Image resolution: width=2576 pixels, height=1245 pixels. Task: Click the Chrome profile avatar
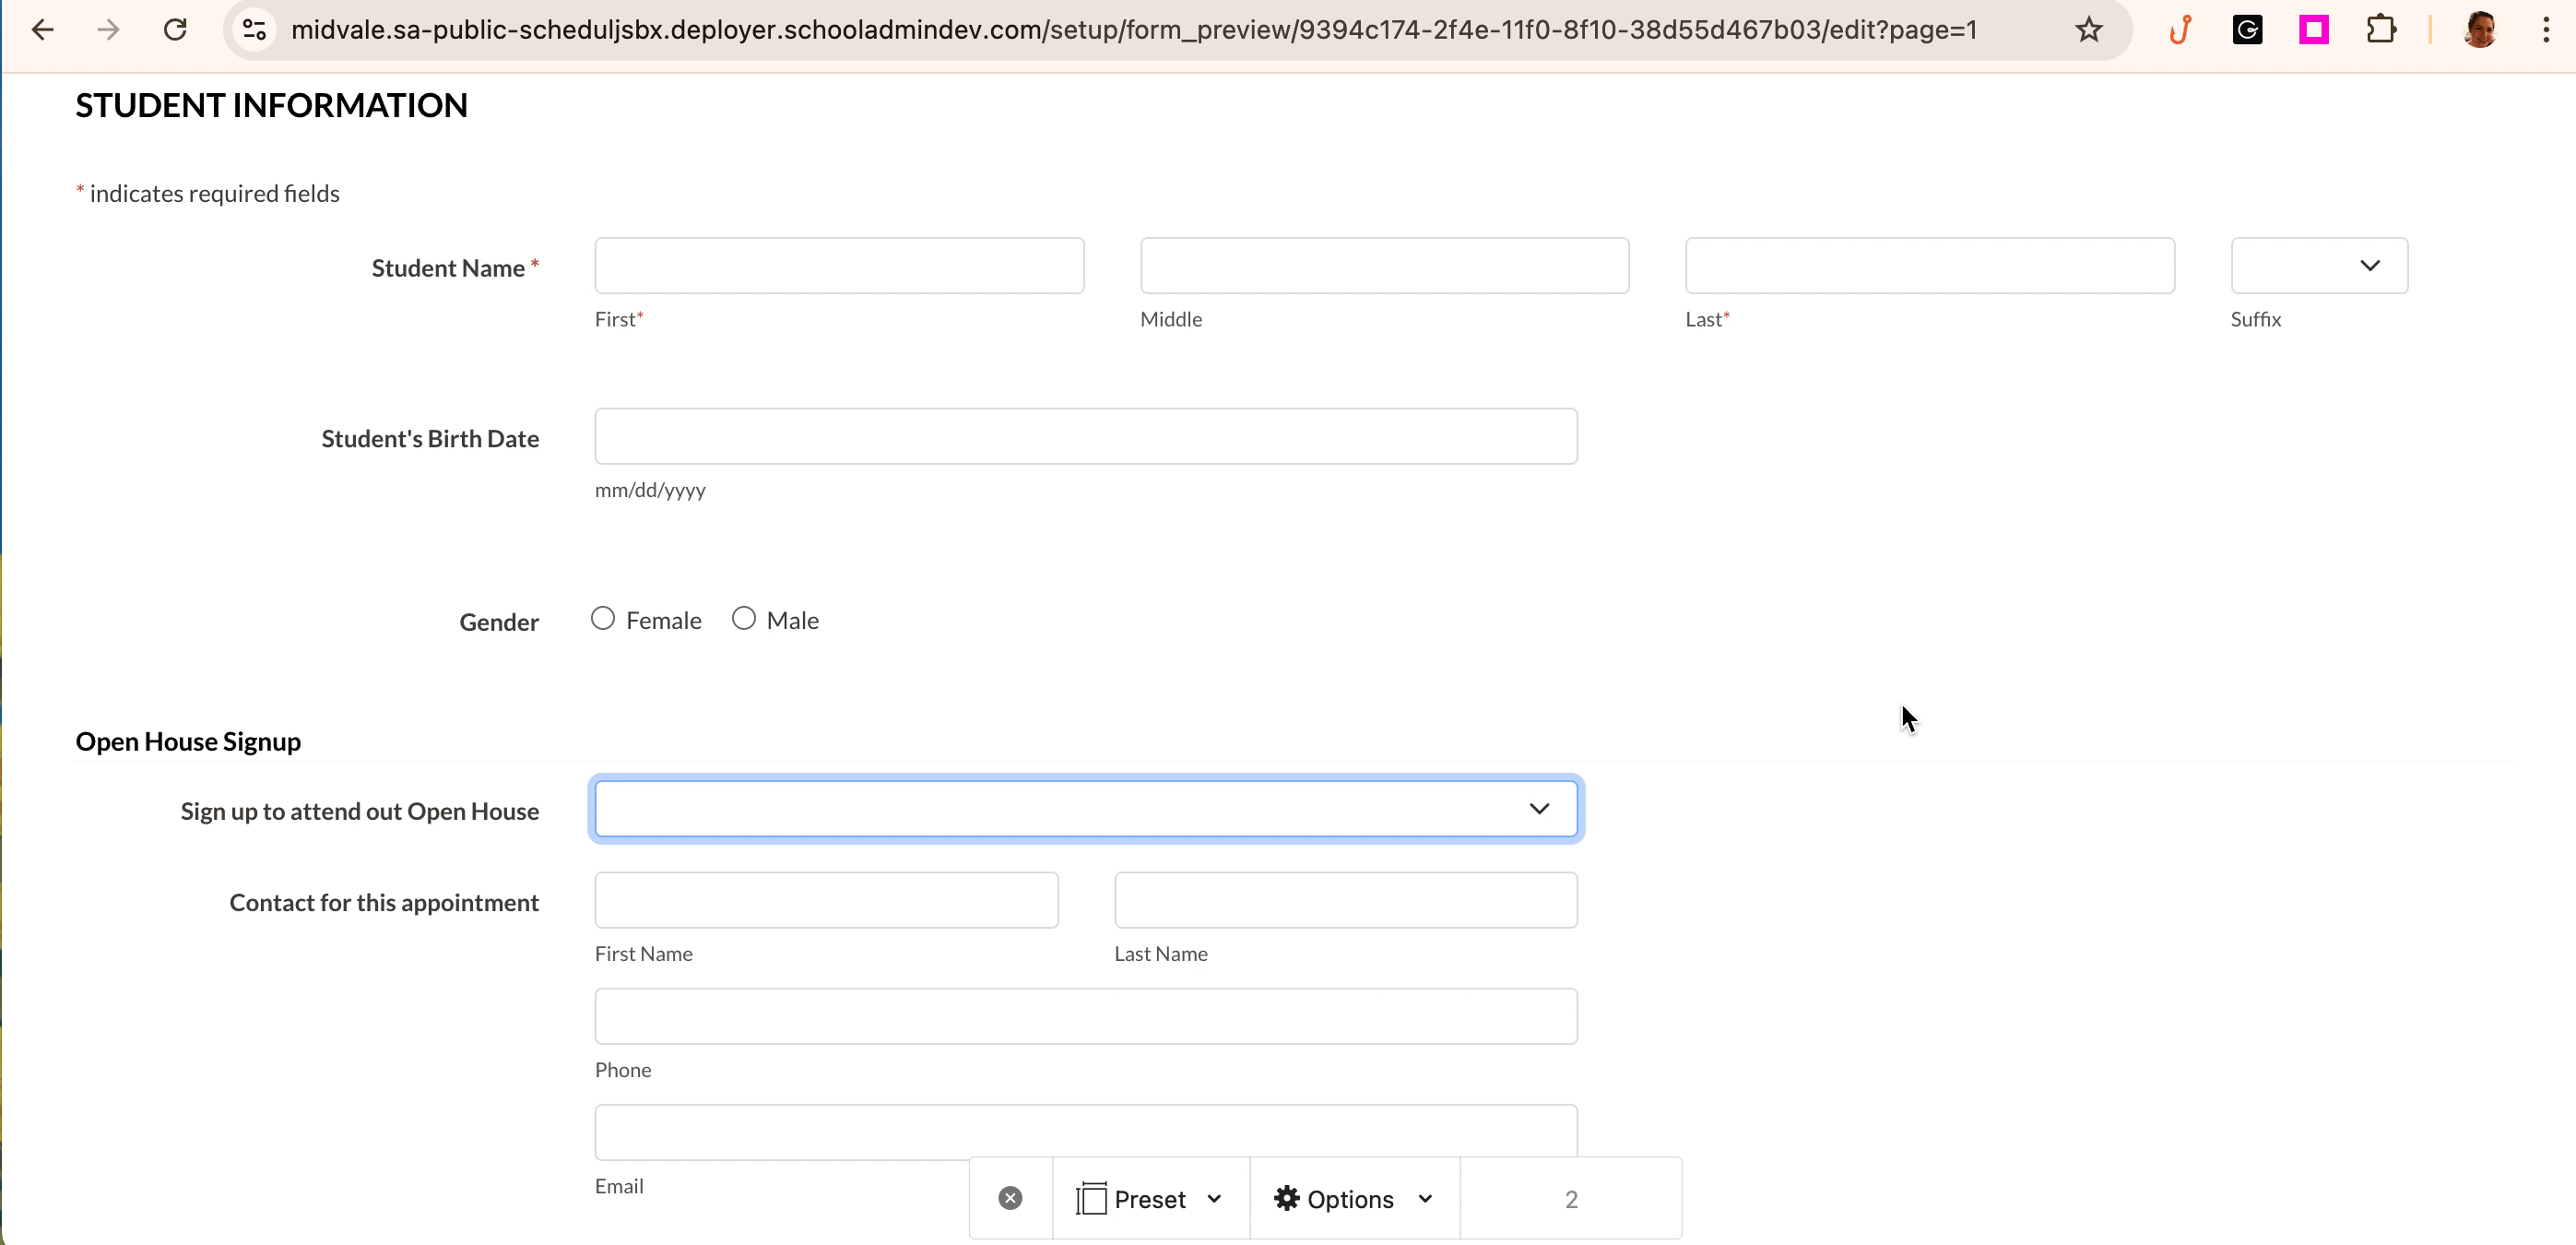coord(2479,30)
